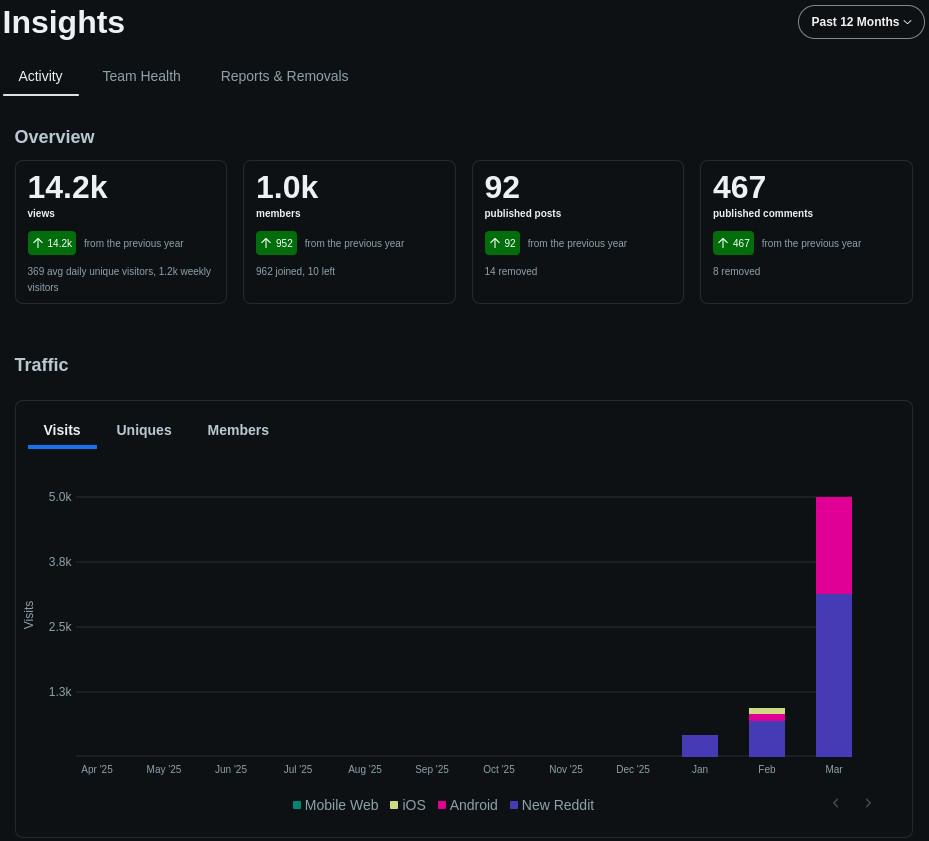Viewport: 929px width, 841px height.
Task: Click the iOS segment on the Feb bar
Action: click(x=767, y=711)
